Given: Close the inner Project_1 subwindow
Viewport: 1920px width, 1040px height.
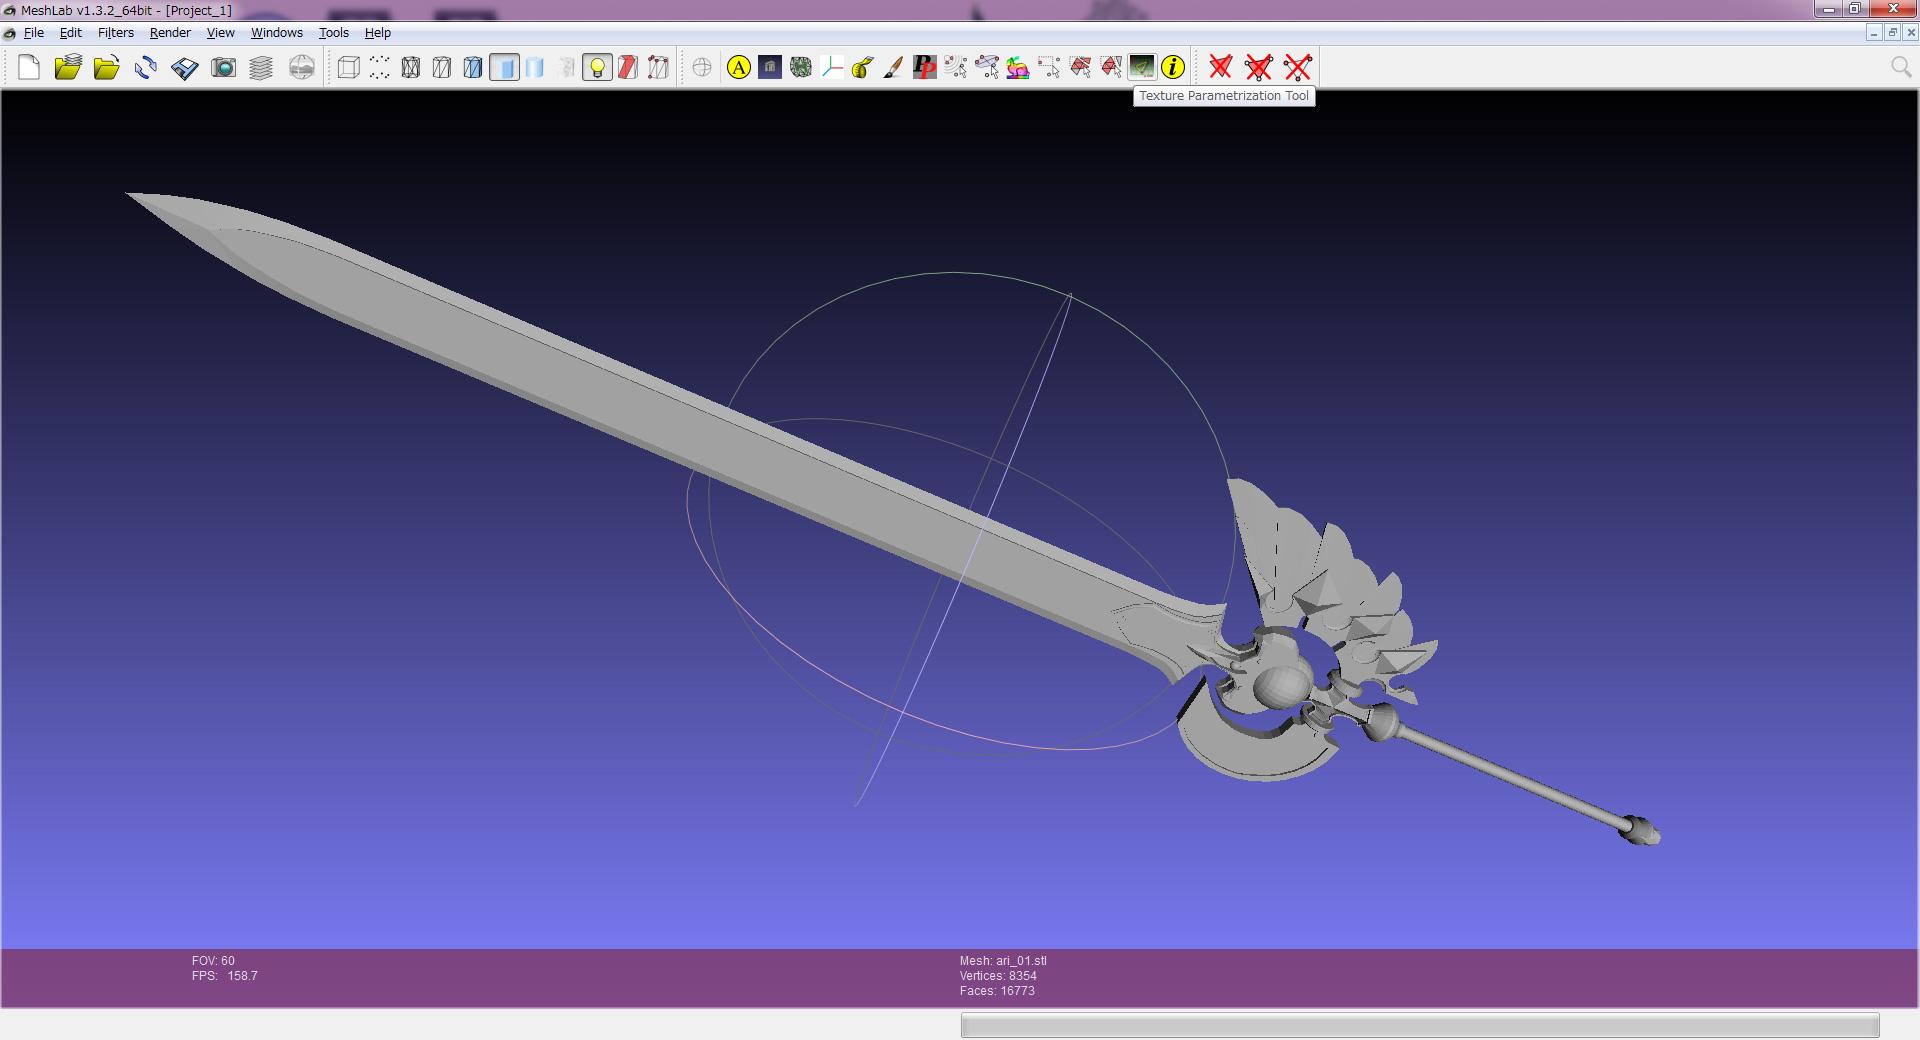Looking at the screenshot, I should pyautogui.click(x=1910, y=33).
